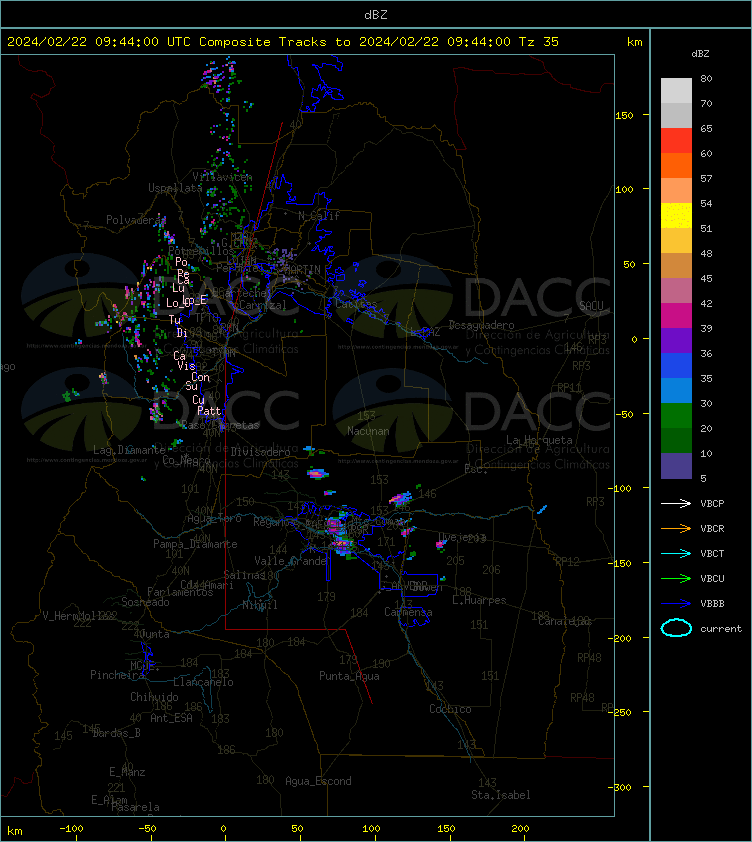Screen dimensions: 752x842
Task: Click the 'Uspallata' map label
Action: point(175,188)
